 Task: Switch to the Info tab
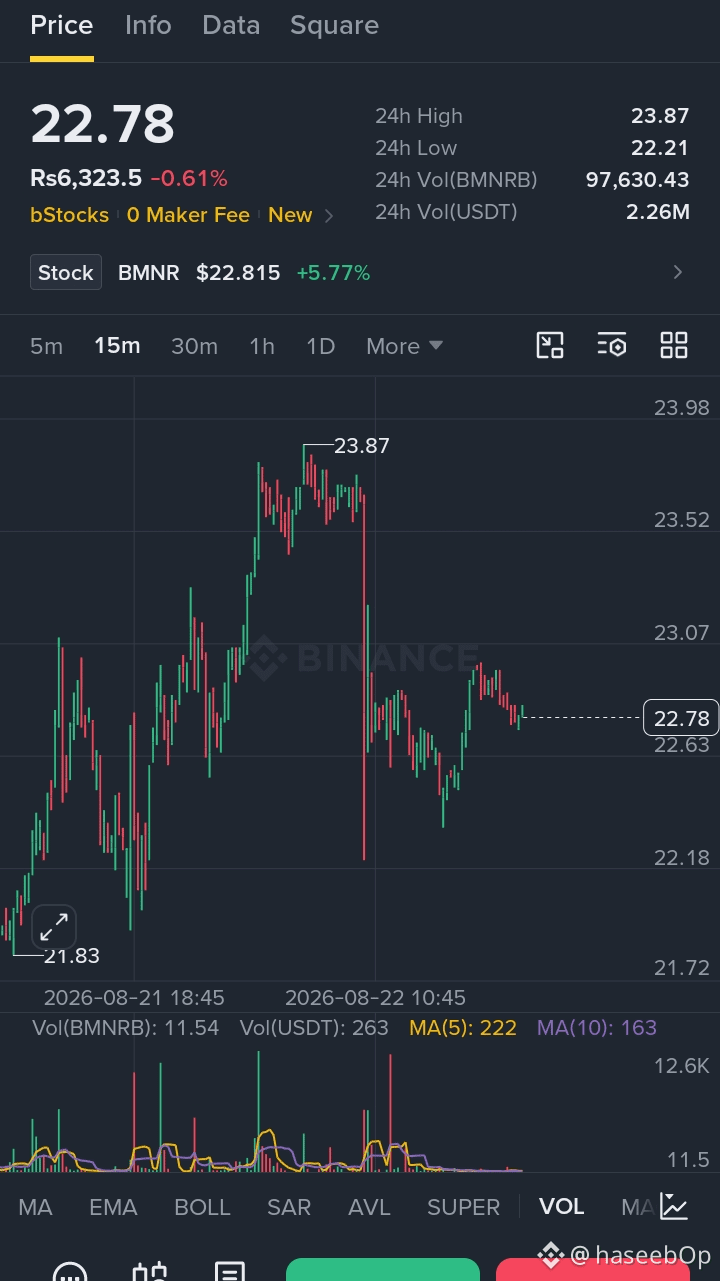(x=148, y=25)
